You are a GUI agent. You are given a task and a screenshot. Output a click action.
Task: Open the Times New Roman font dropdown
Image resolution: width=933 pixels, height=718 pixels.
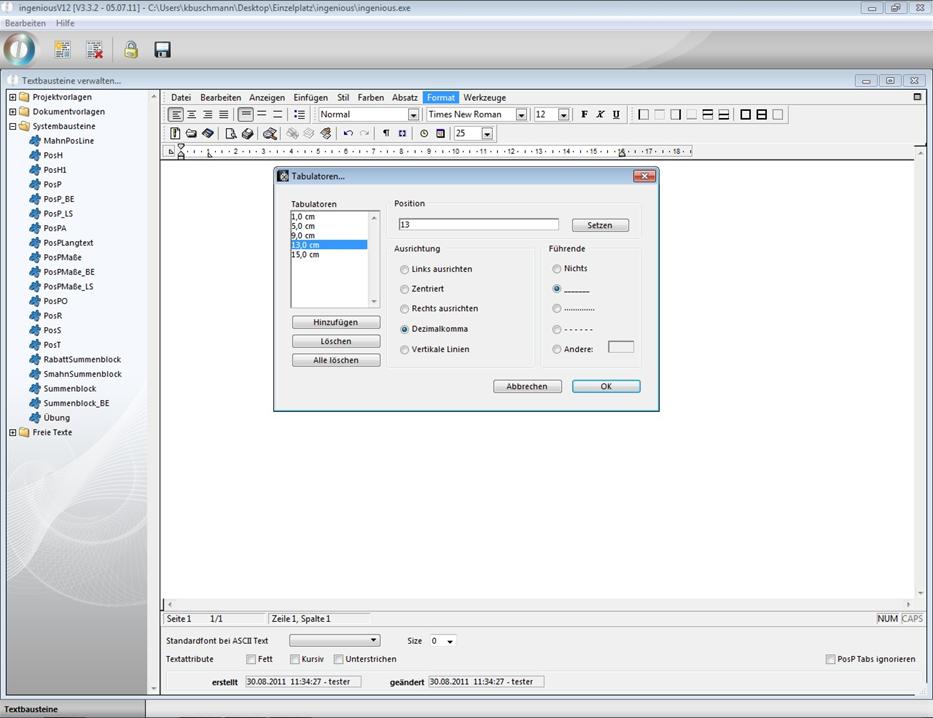(520, 115)
